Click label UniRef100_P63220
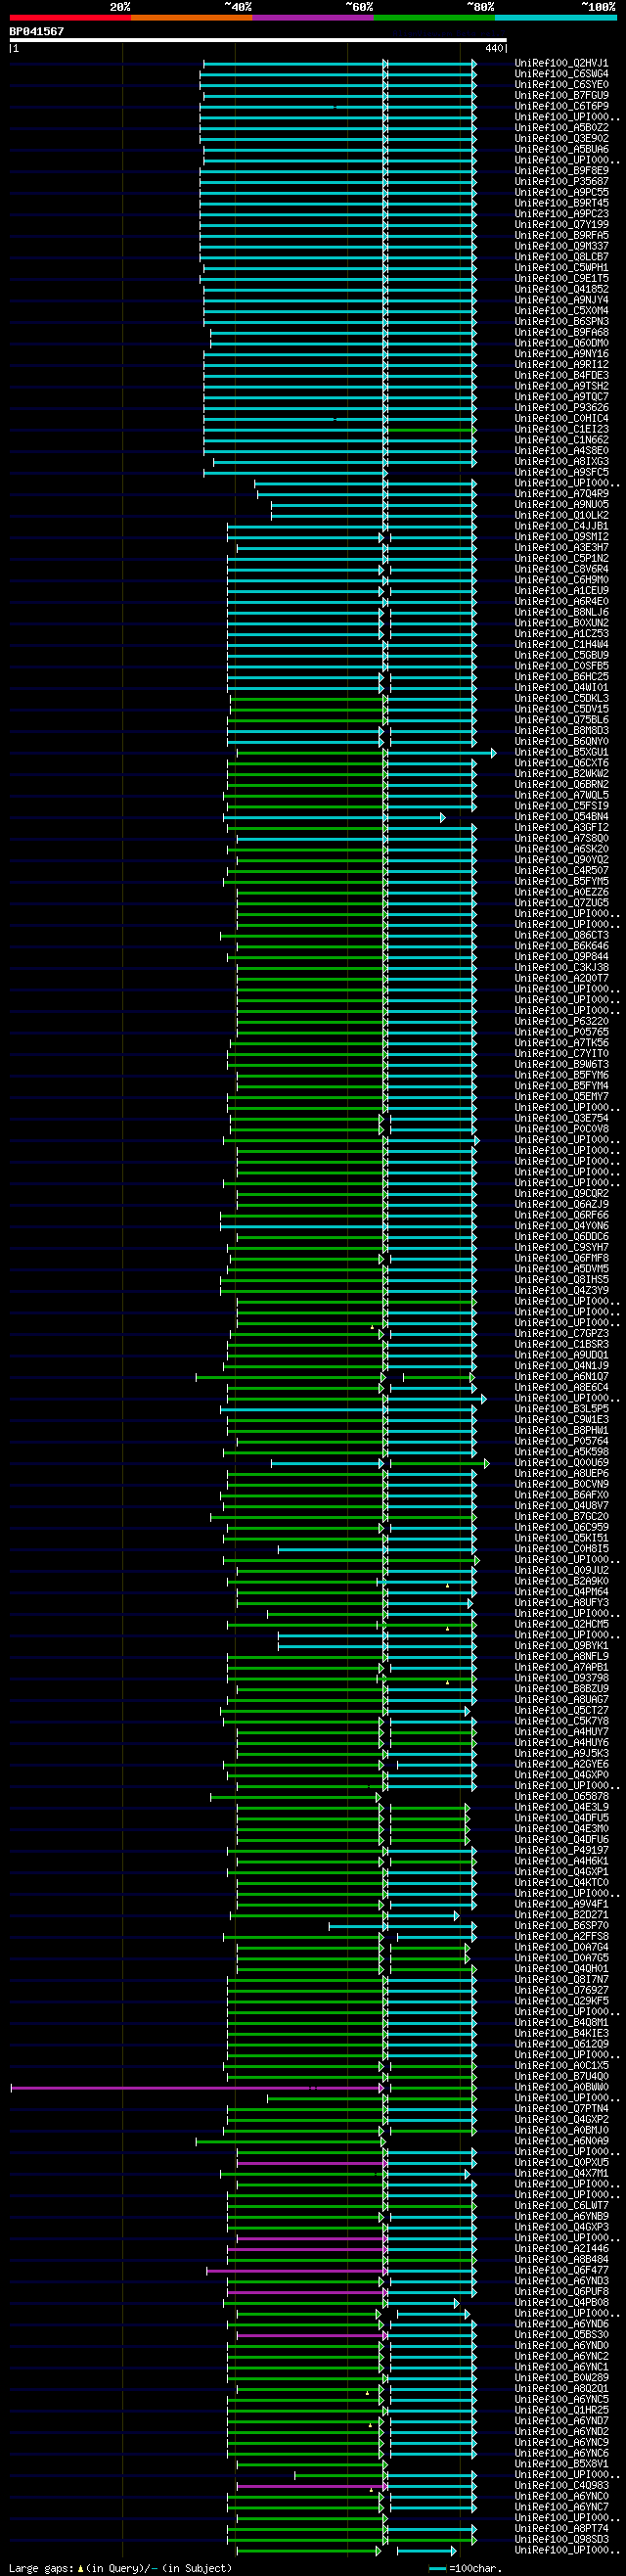The image size is (626, 2576). [x=561, y=1021]
